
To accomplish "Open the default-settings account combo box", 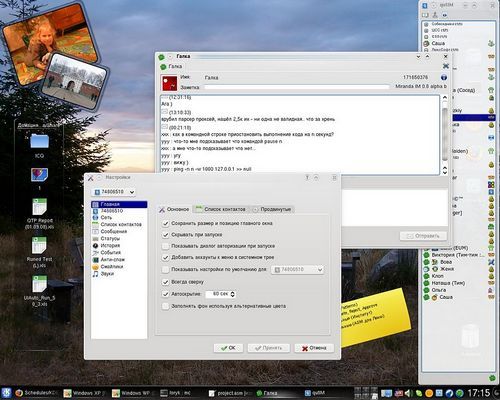I will tap(298, 269).
